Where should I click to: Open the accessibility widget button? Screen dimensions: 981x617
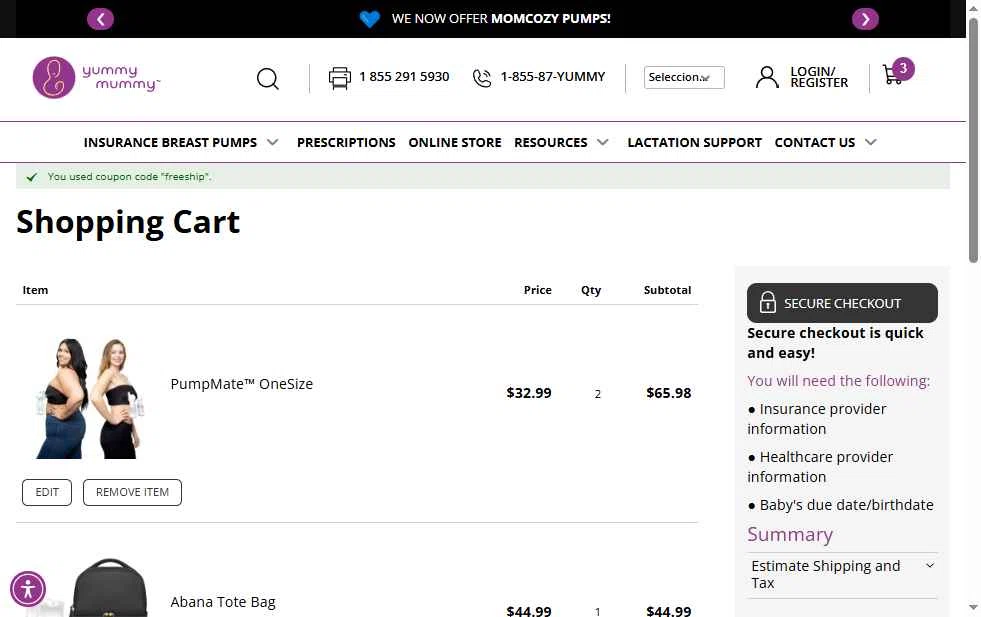pyautogui.click(x=28, y=589)
